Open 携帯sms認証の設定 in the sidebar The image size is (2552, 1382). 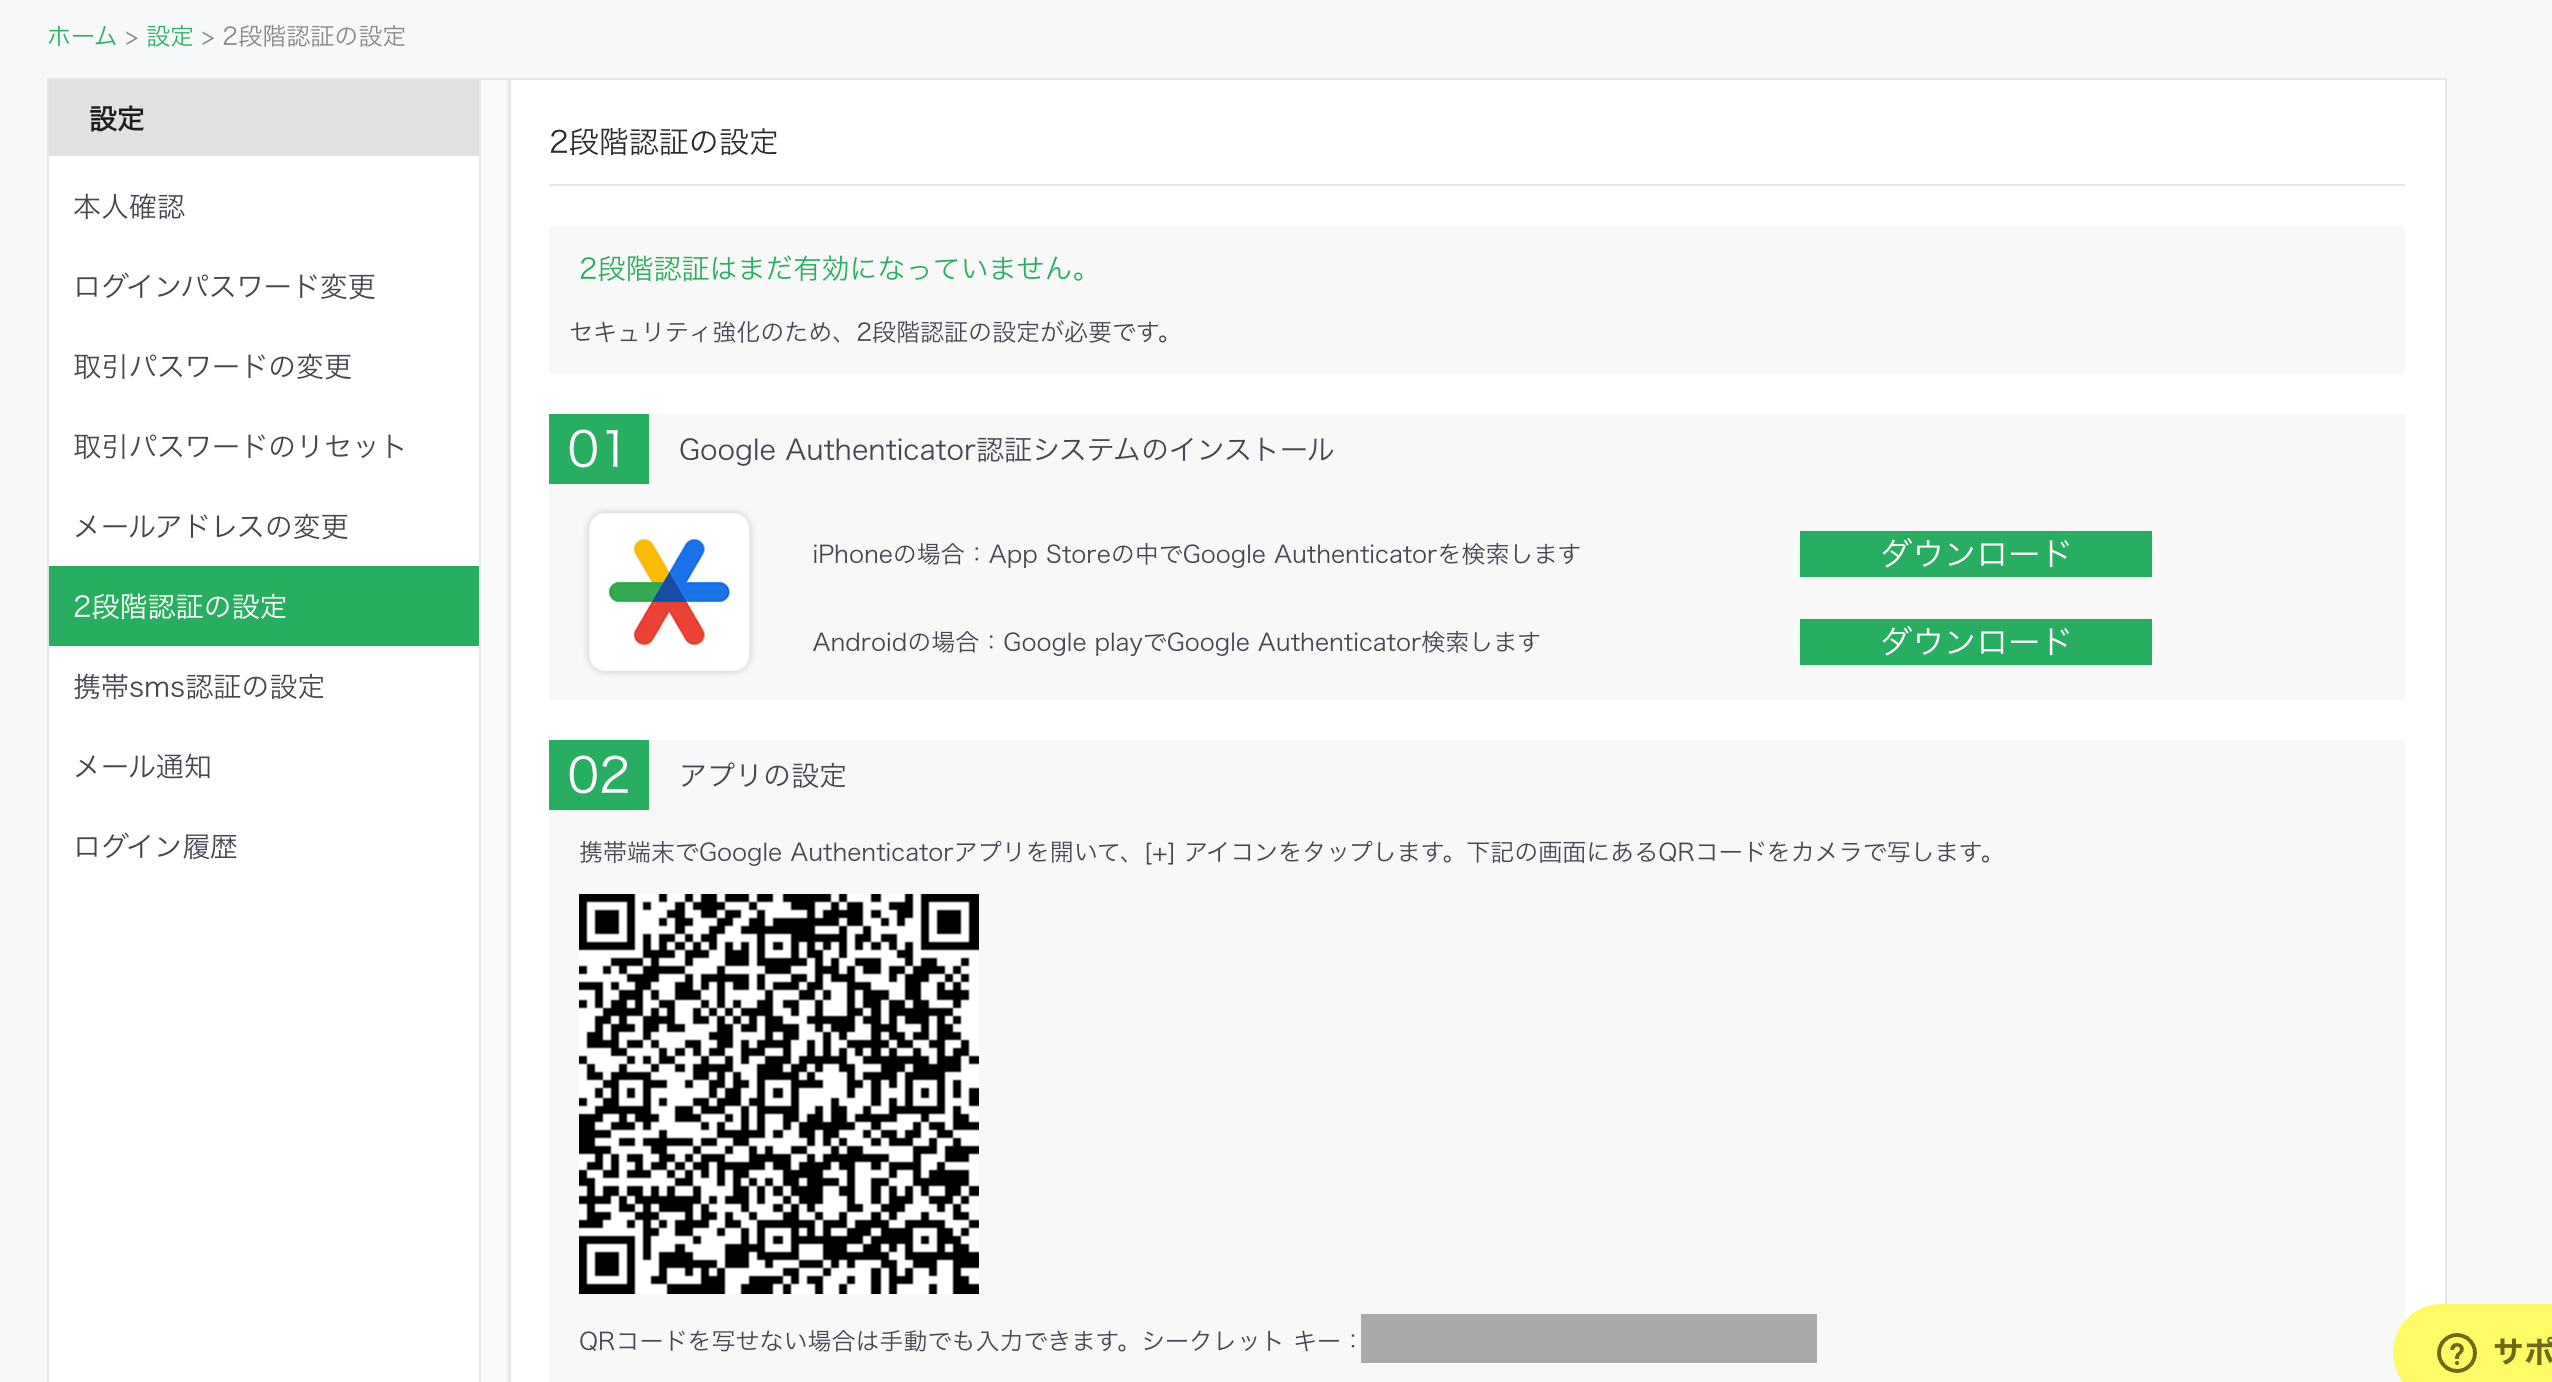[x=264, y=686]
